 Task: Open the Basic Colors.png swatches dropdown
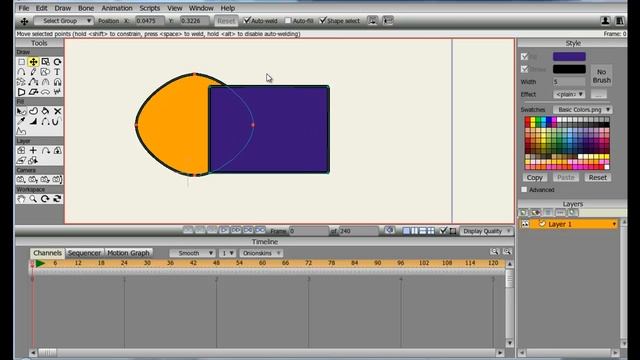583,110
